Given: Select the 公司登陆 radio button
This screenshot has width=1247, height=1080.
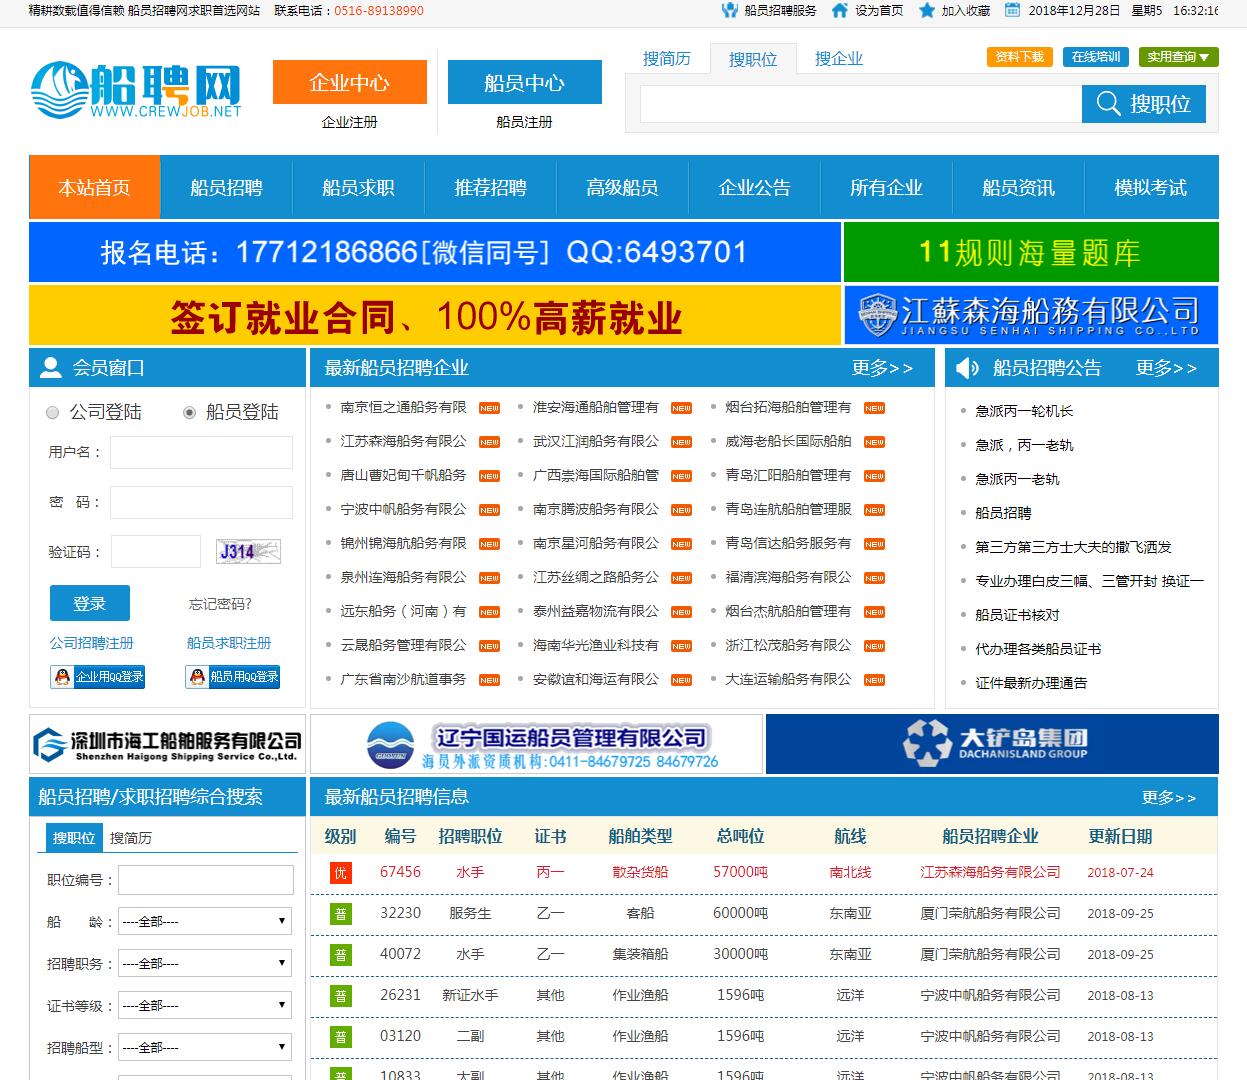Looking at the screenshot, I should 53,412.
